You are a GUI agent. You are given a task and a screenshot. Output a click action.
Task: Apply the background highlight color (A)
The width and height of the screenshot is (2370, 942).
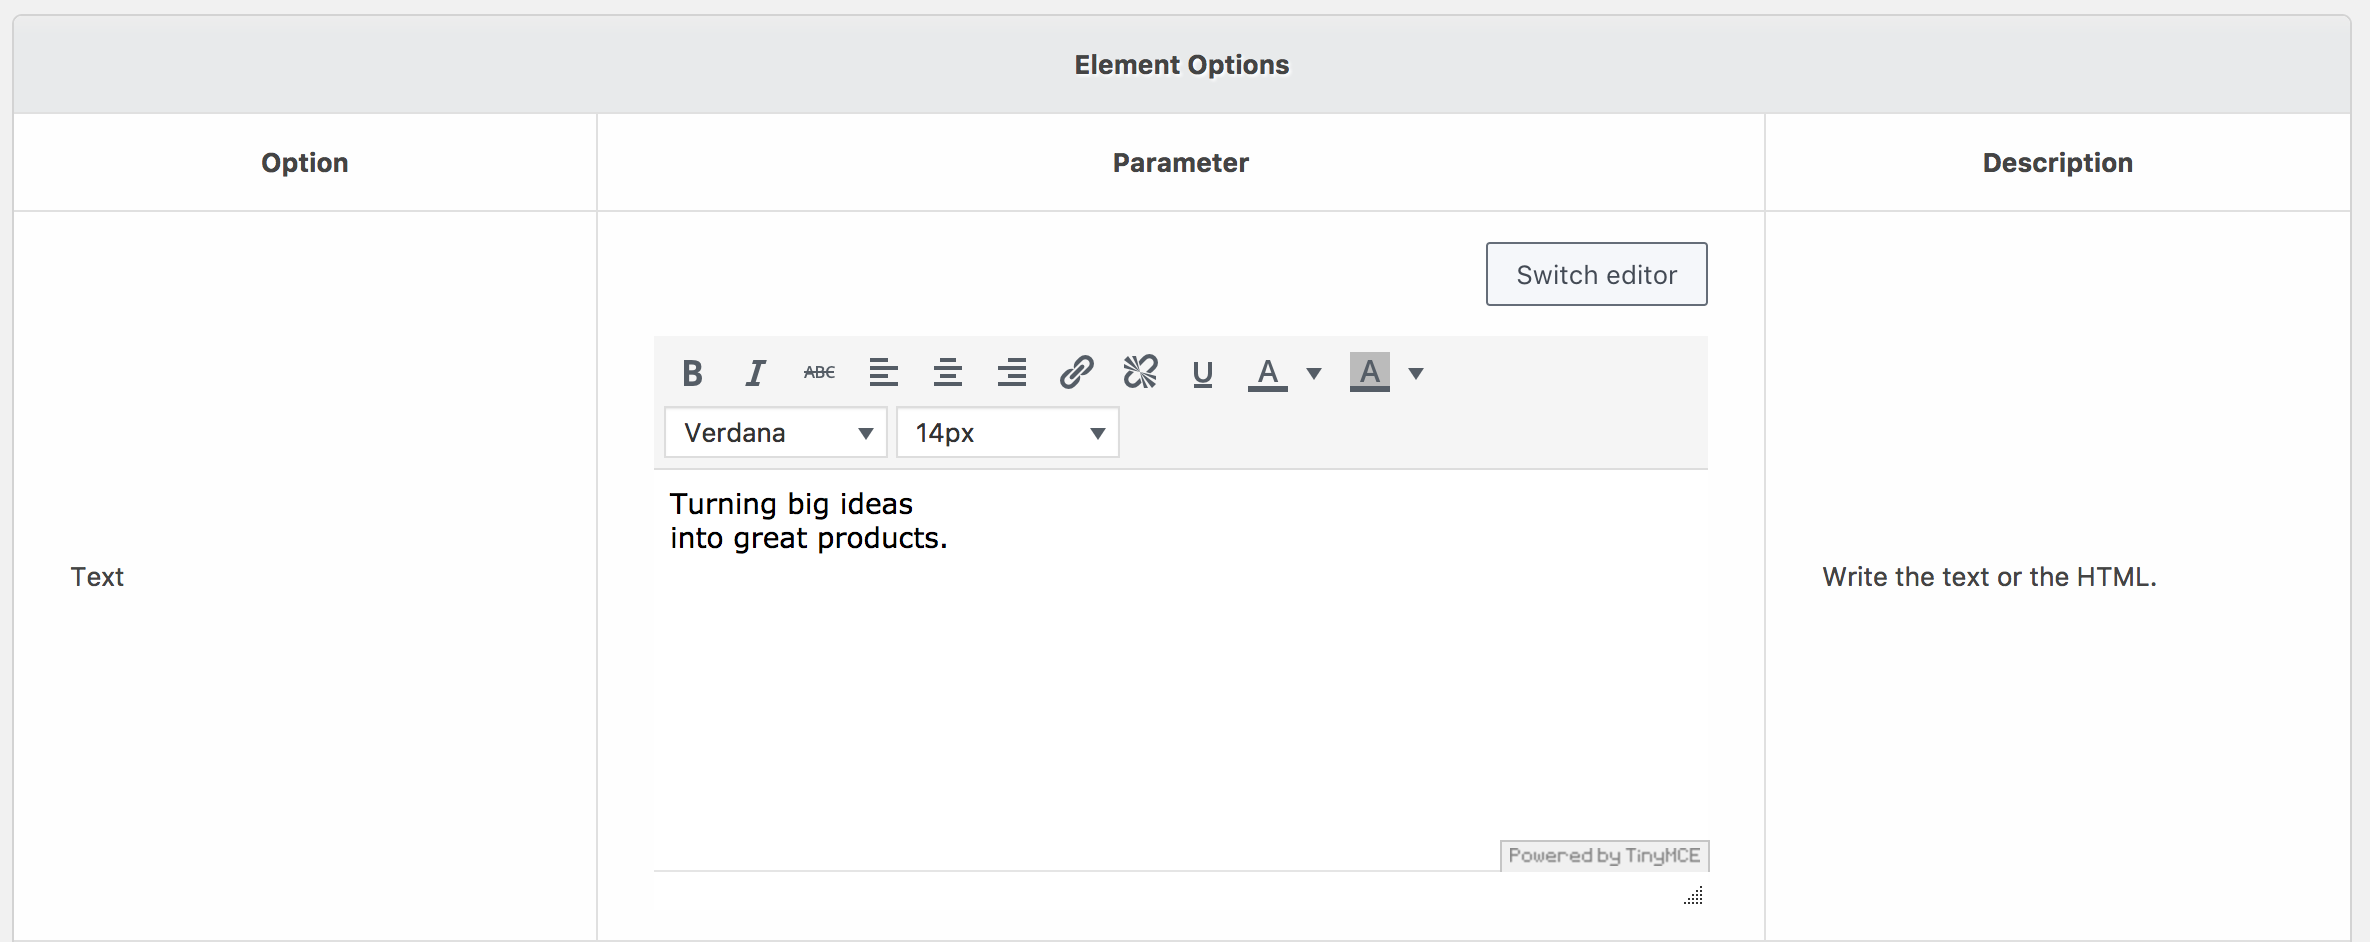click(1370, 373)
